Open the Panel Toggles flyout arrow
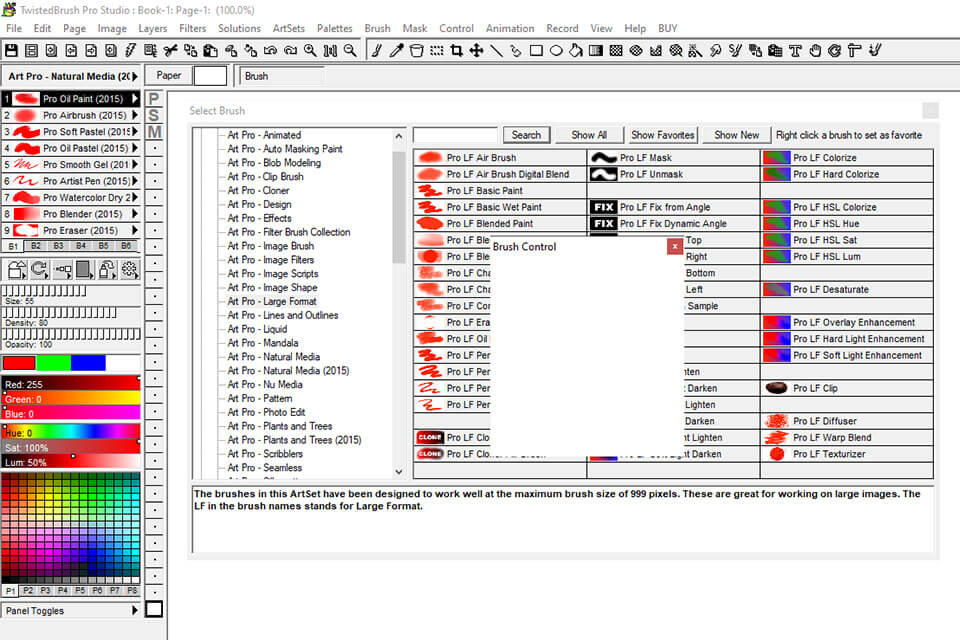 (135, 611)
